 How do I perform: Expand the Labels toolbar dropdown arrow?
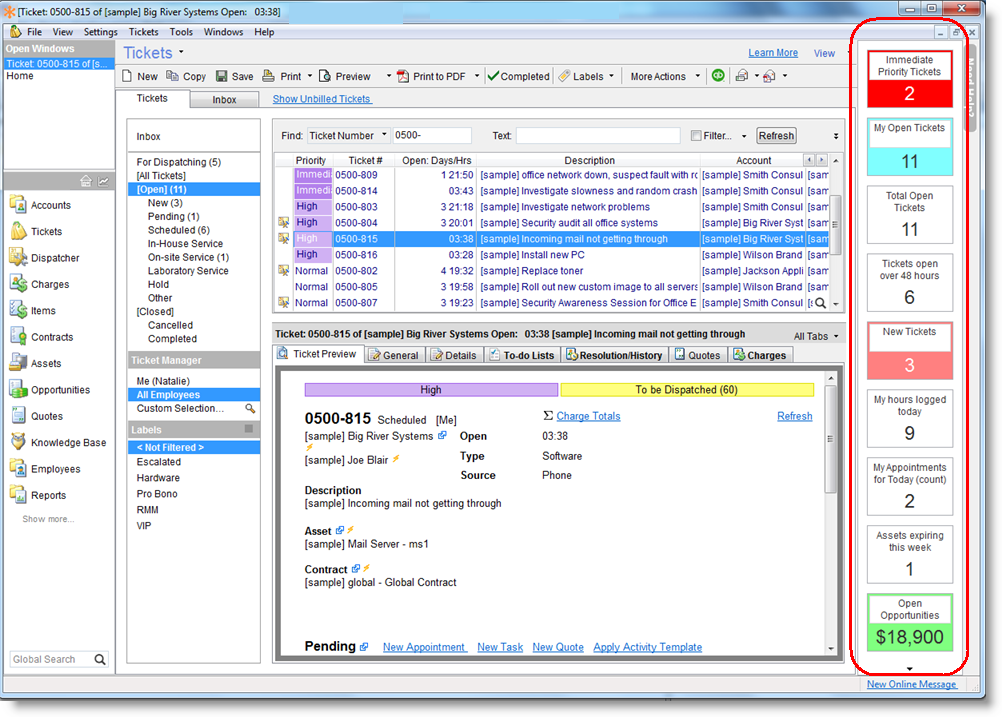coord(611,77)
